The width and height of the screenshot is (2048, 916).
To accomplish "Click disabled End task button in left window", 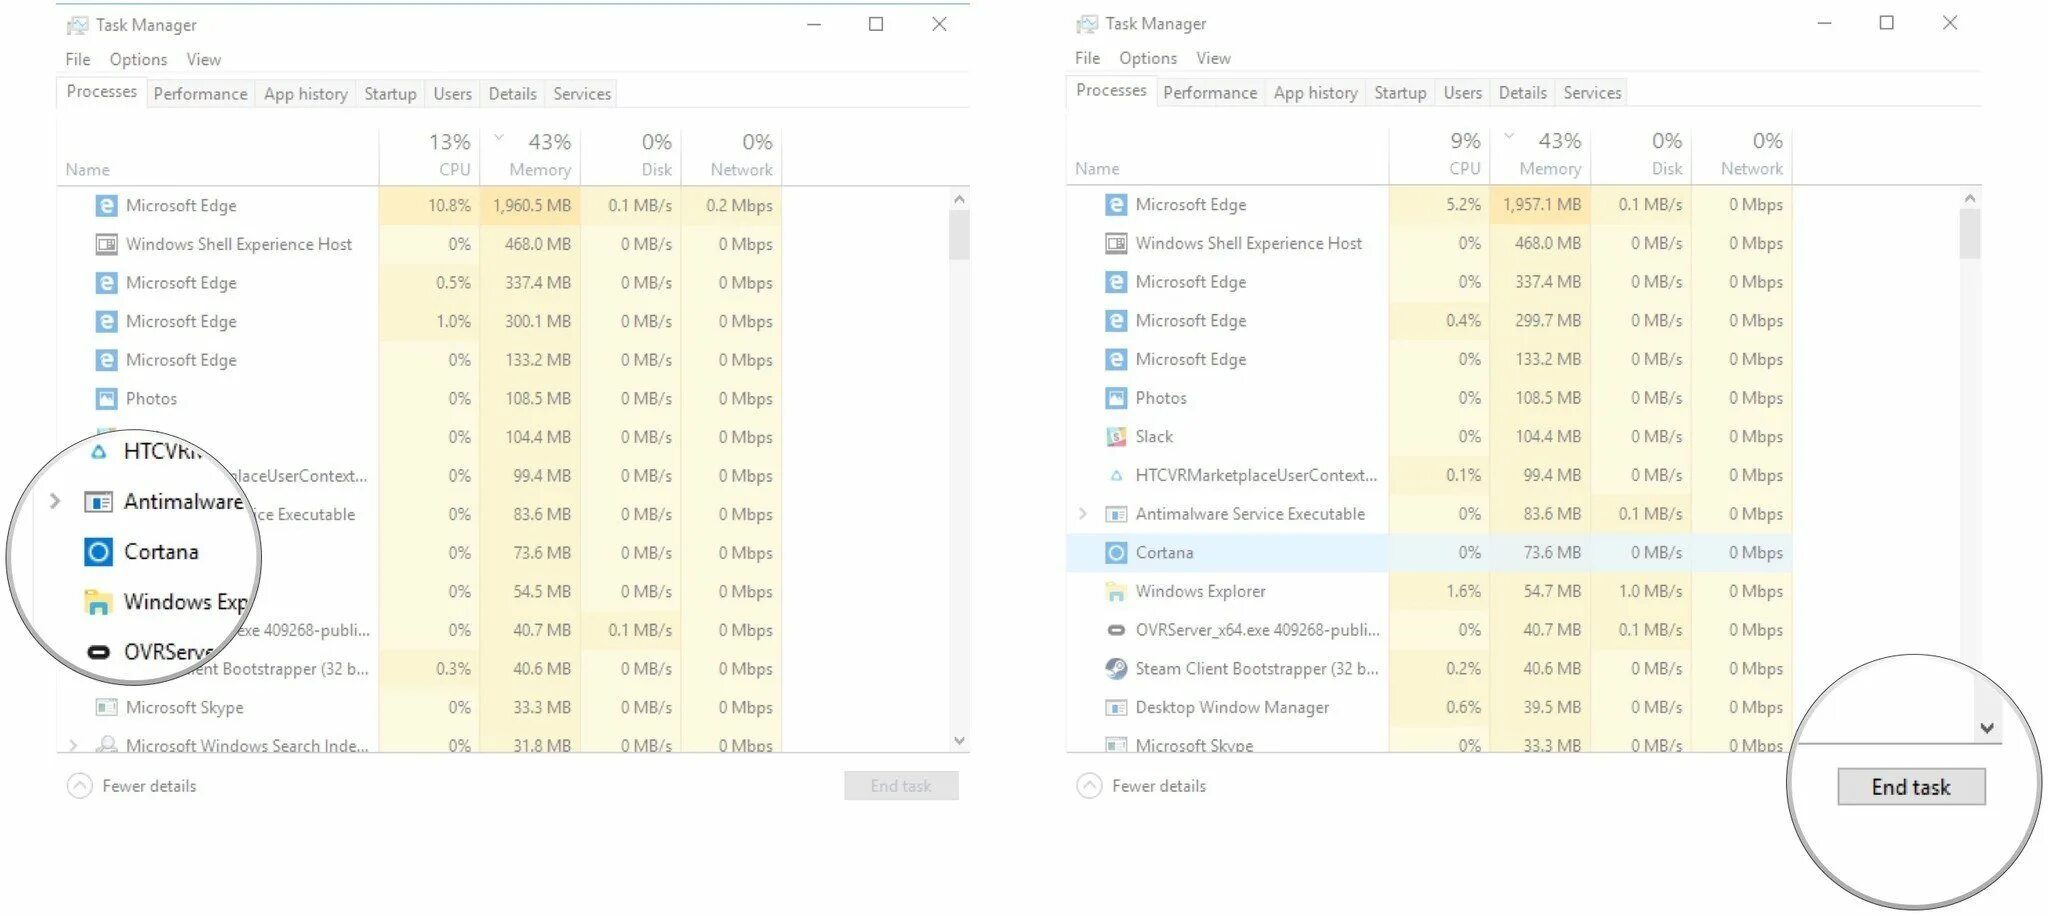I will pyautogui.click(x=901, y=786).
